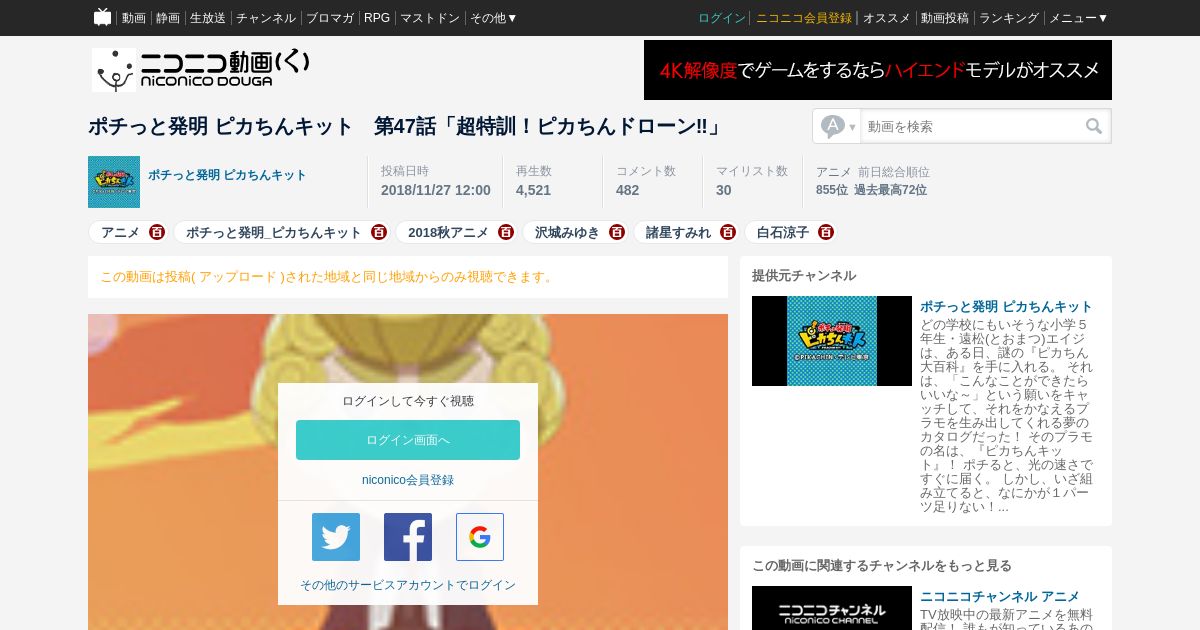The height and width of the screenshot is (630, 1200).
Task: Open dictionary icon next to 諸星すみれ tag
Action: (x=728, y=232)
